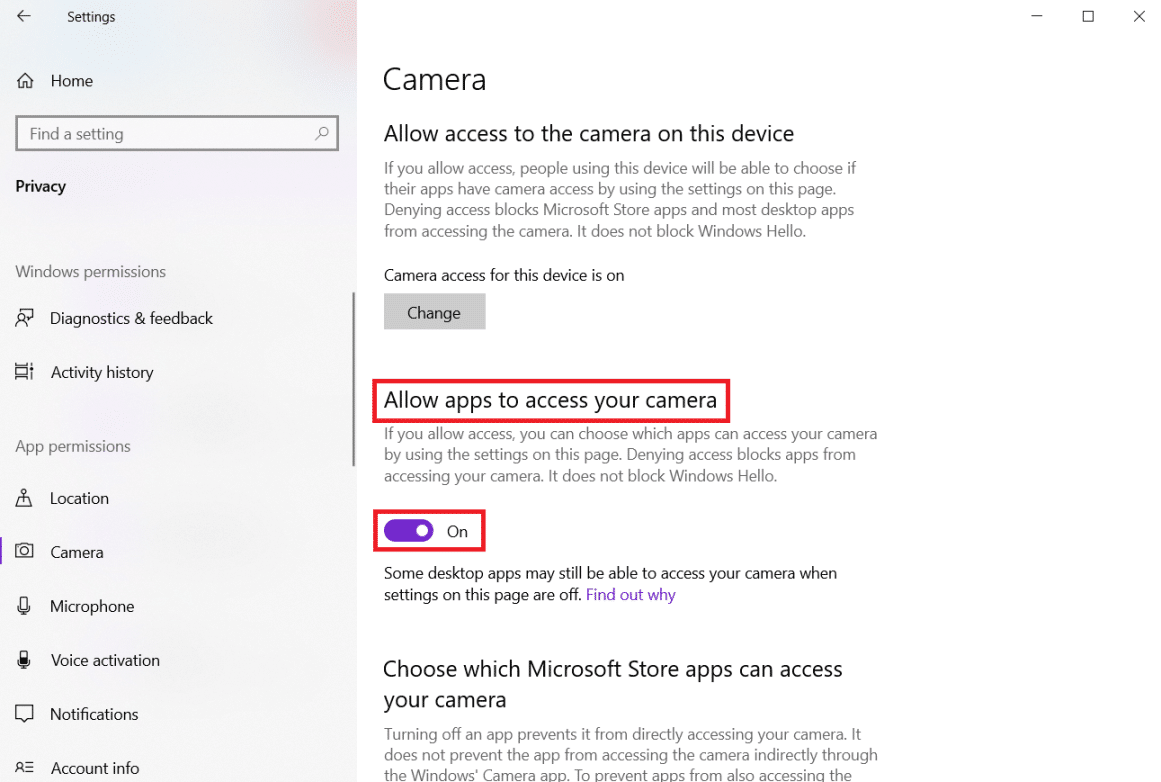
Task: Click the Activity history icon
Action: (24, 372)
